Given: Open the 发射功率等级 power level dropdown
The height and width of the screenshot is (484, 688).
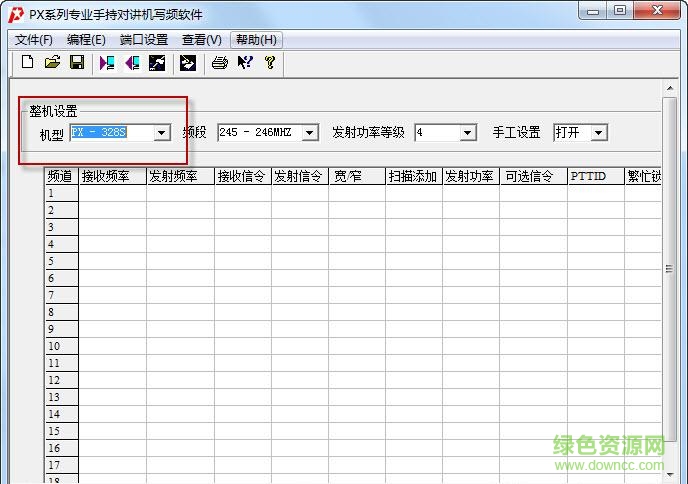Looking at the screenshot, I should (467, 133).
